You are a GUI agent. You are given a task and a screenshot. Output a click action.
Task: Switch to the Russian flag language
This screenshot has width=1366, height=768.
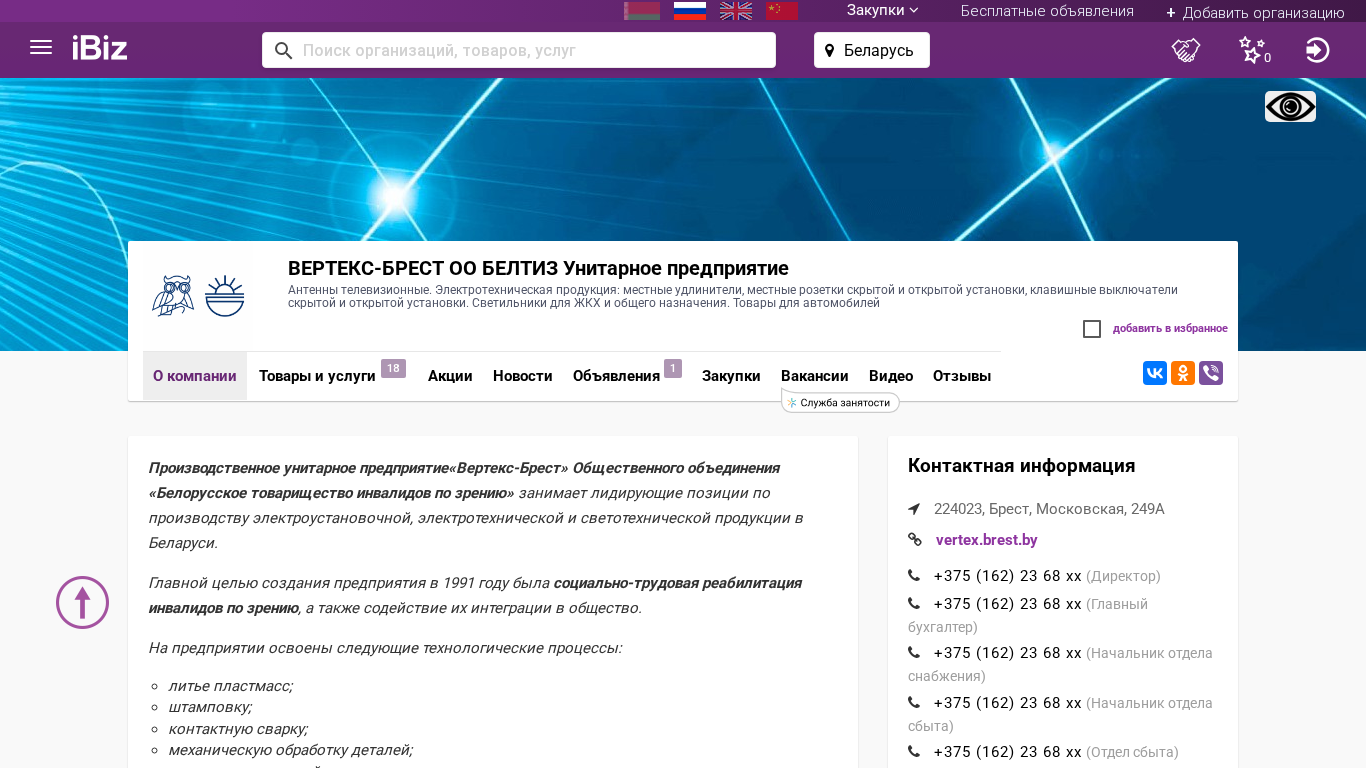click(690, 11)
